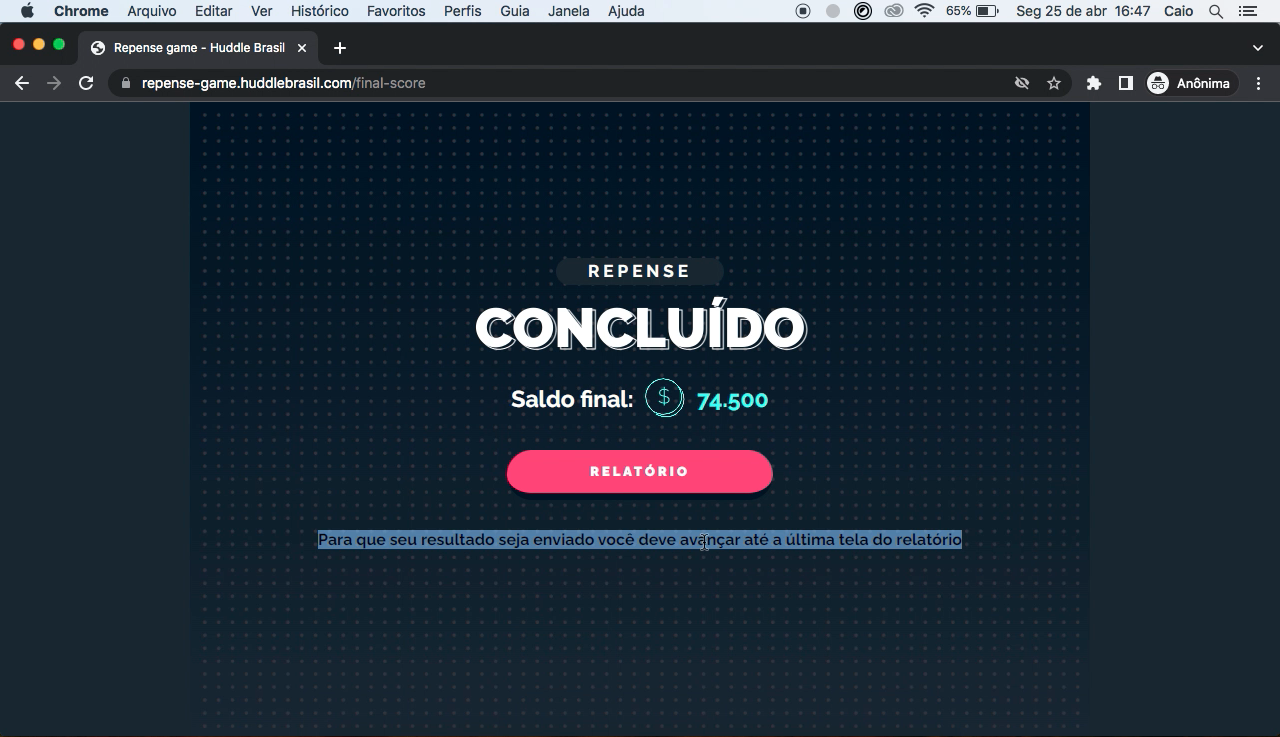The height and width of the screenshot is (737, 1280).
Task: Reload the Repense game page
Action: [86, 83]
